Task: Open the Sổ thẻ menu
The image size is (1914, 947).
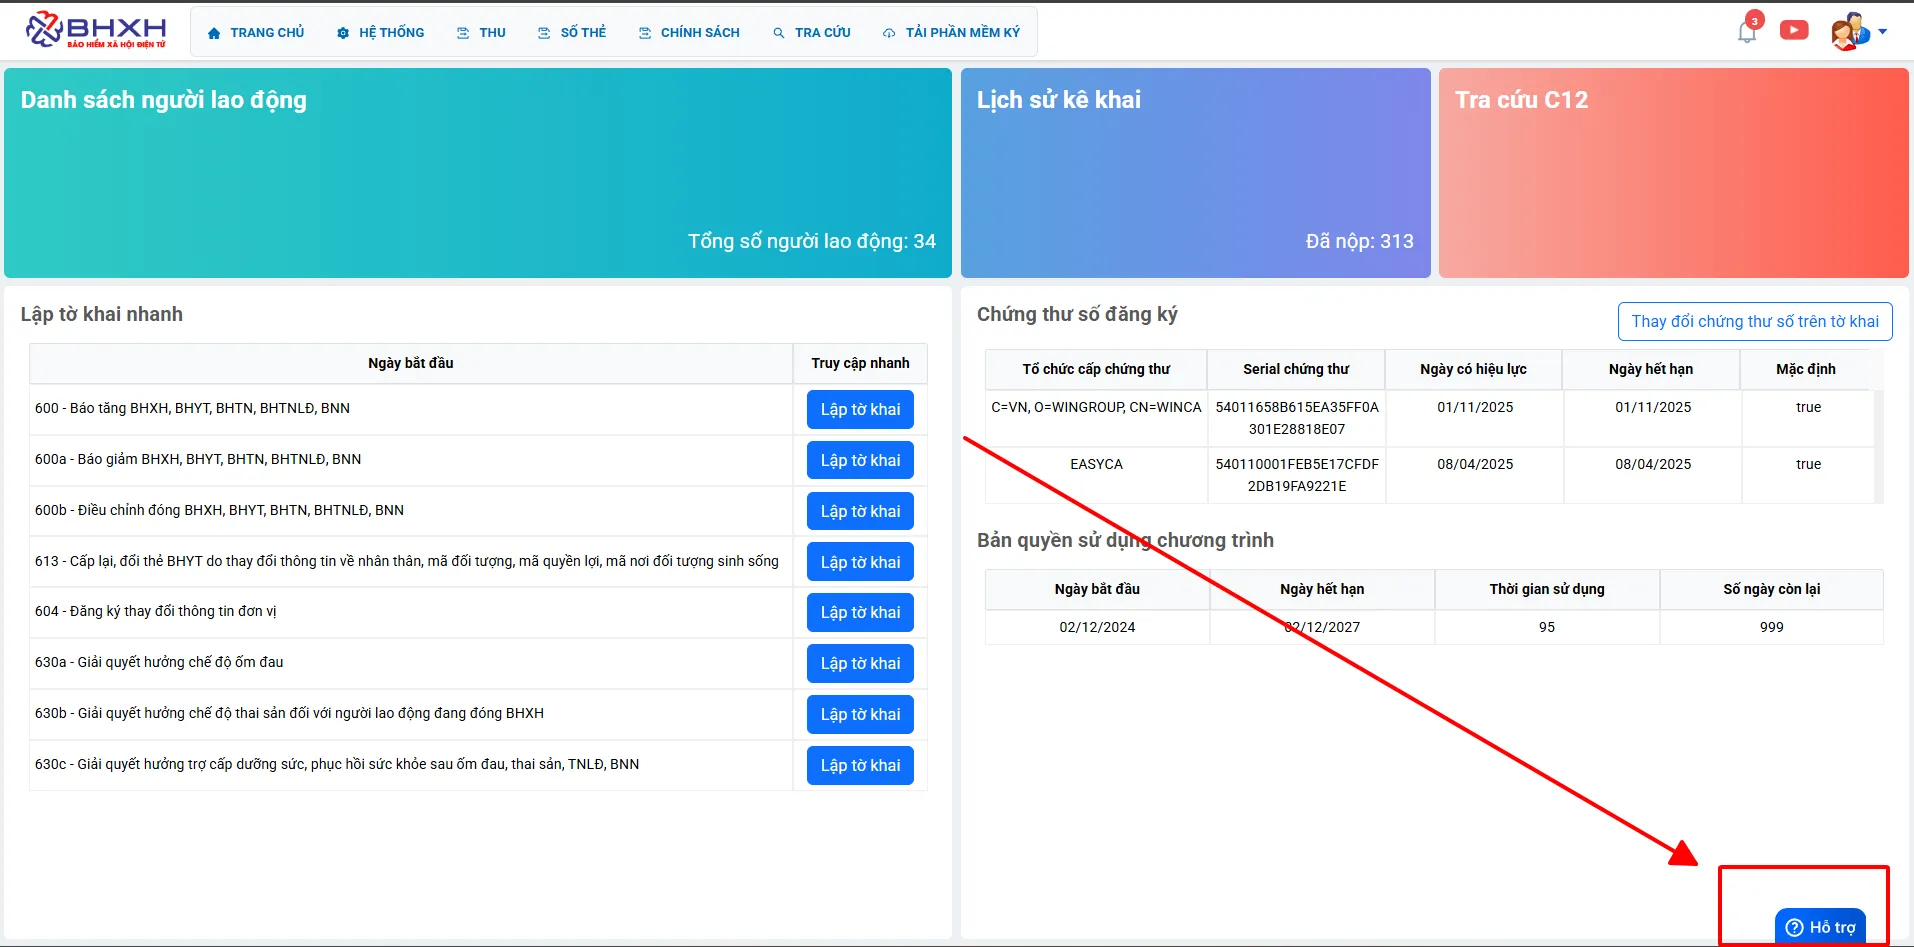Action: (572, 33)
